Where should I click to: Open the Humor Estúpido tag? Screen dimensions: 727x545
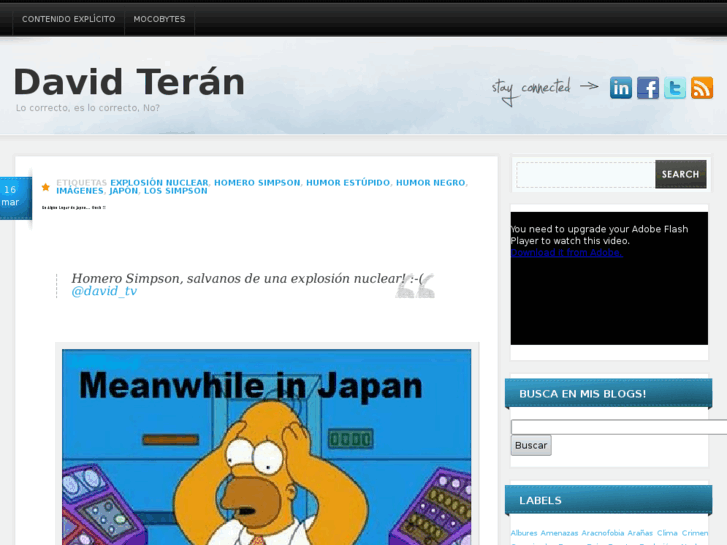(348, 183)
